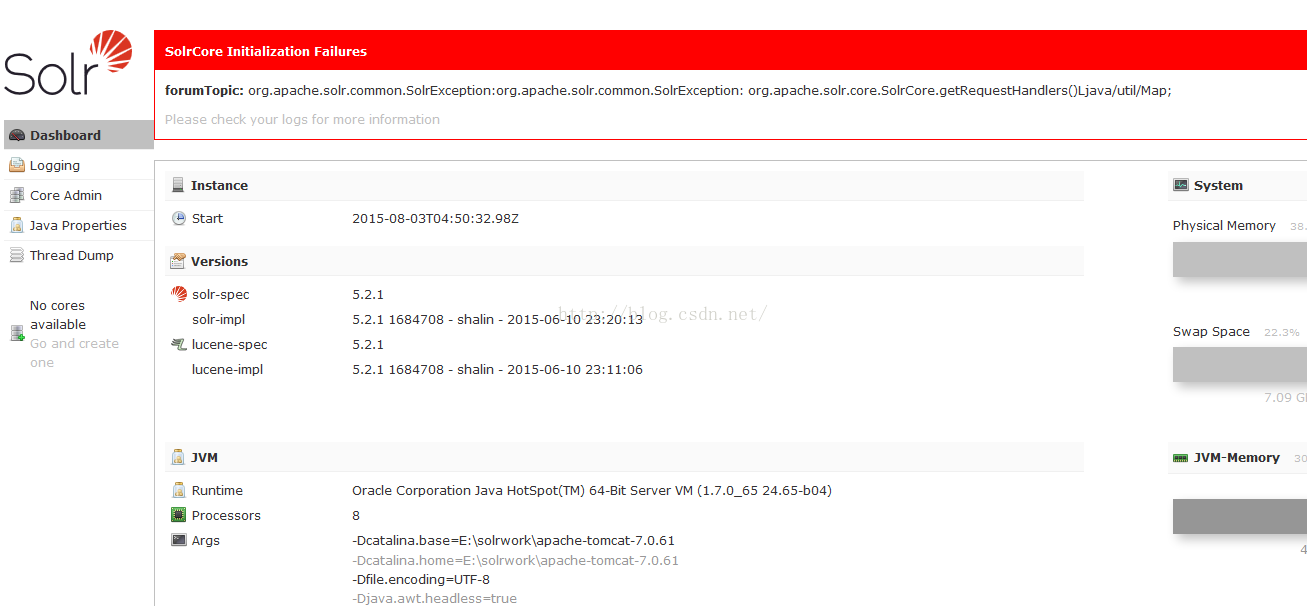1307x606 pixels.
Task: Click the Instance server icon
Action: (178, 185)
